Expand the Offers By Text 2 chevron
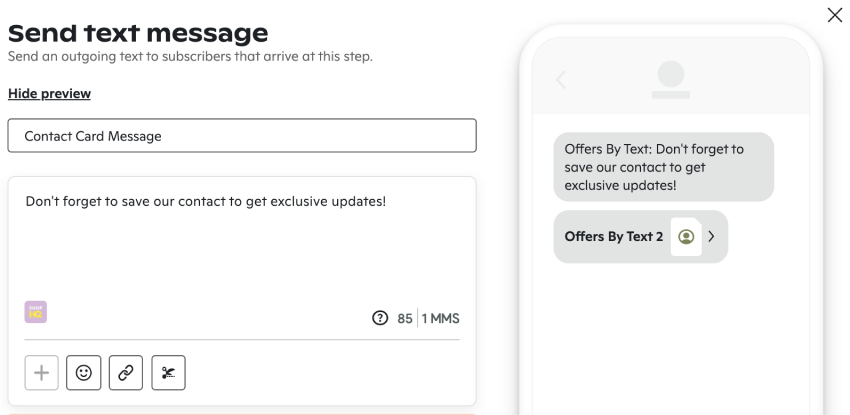 pos(711,236)
